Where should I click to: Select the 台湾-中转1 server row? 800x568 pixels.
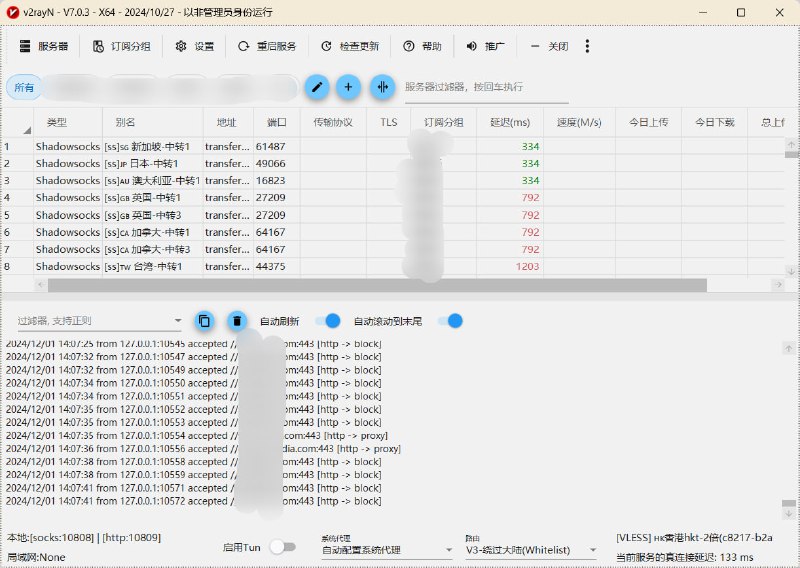point(393,266)
